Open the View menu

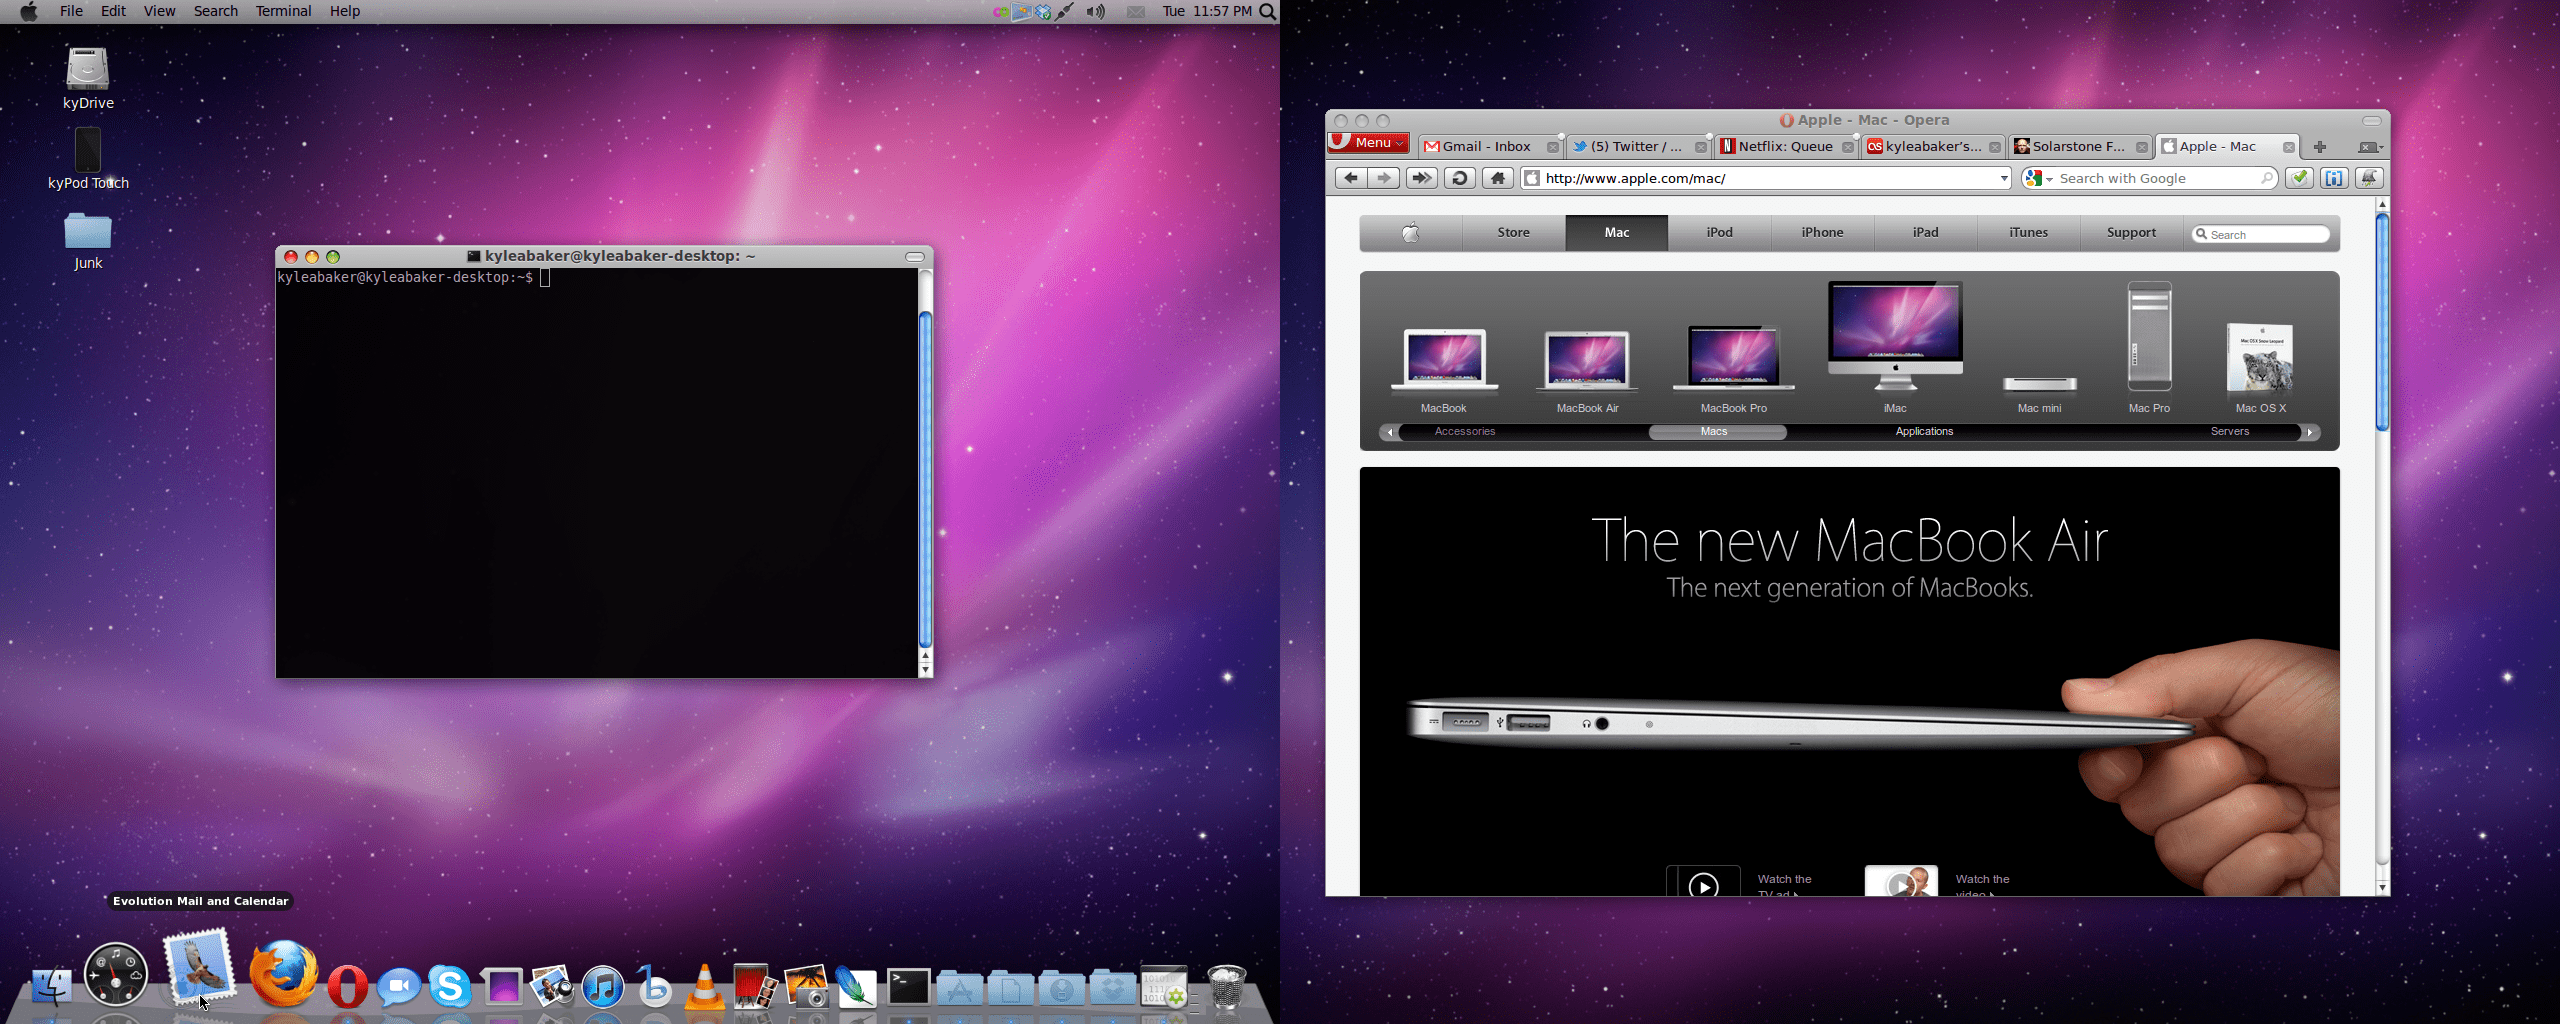(x=159, y=11)
